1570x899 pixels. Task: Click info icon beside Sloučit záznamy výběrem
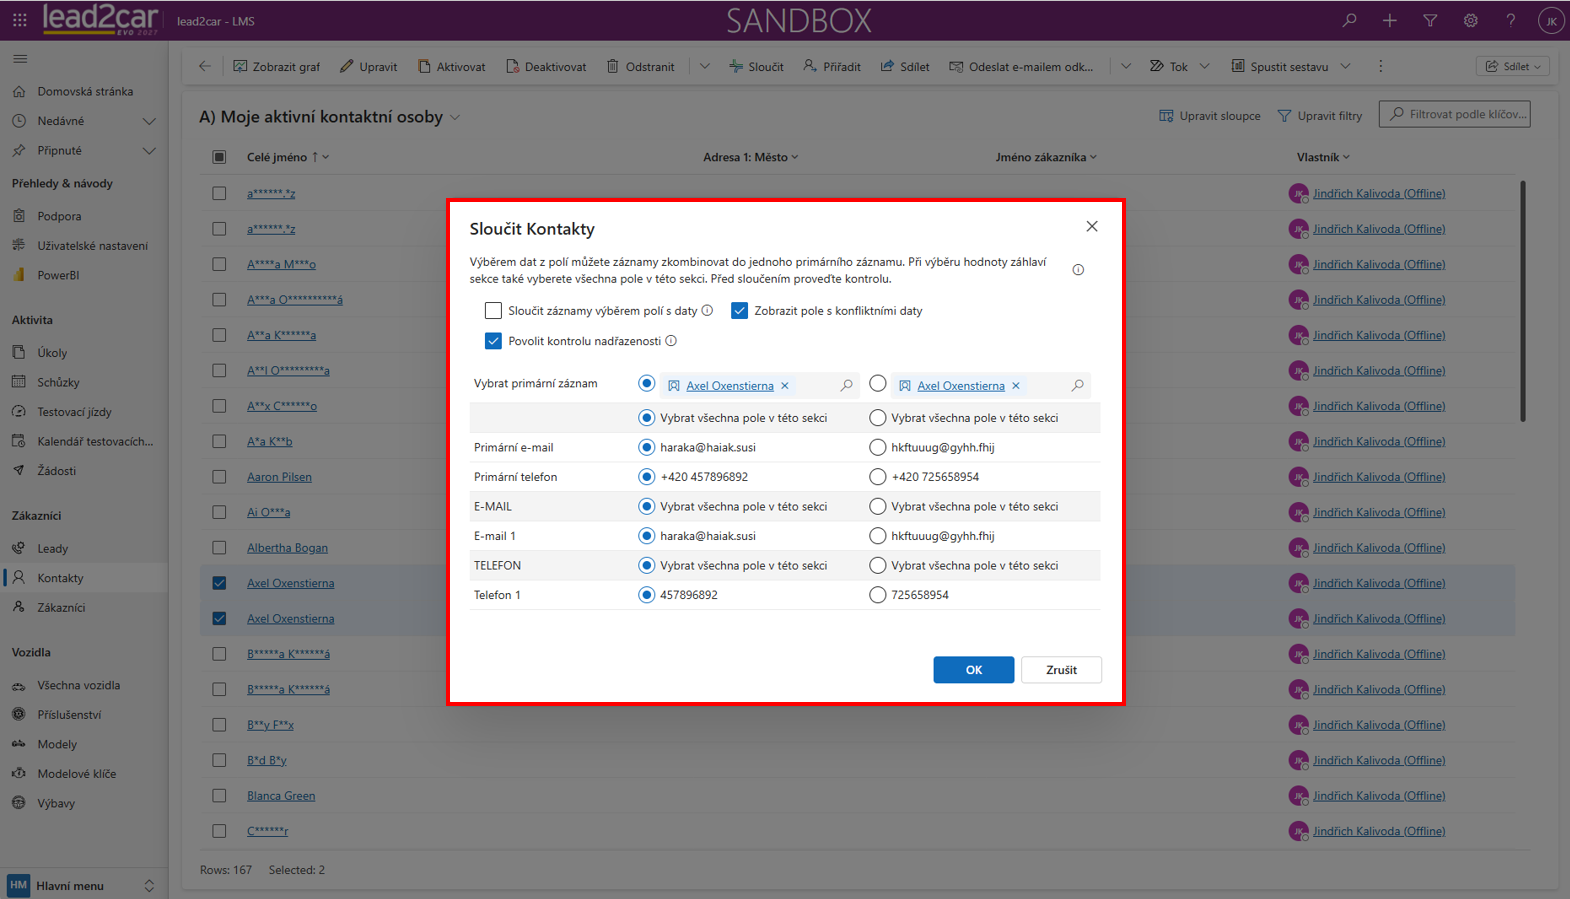pyautogui.click(x=707, y=310)
